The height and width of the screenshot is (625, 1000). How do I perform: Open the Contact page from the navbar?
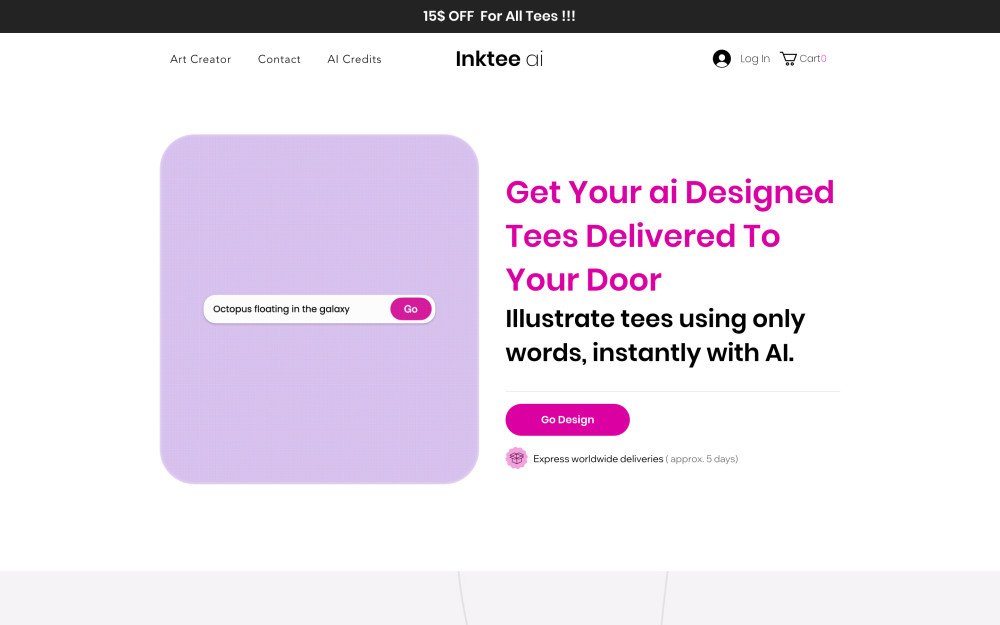point(279,59)
